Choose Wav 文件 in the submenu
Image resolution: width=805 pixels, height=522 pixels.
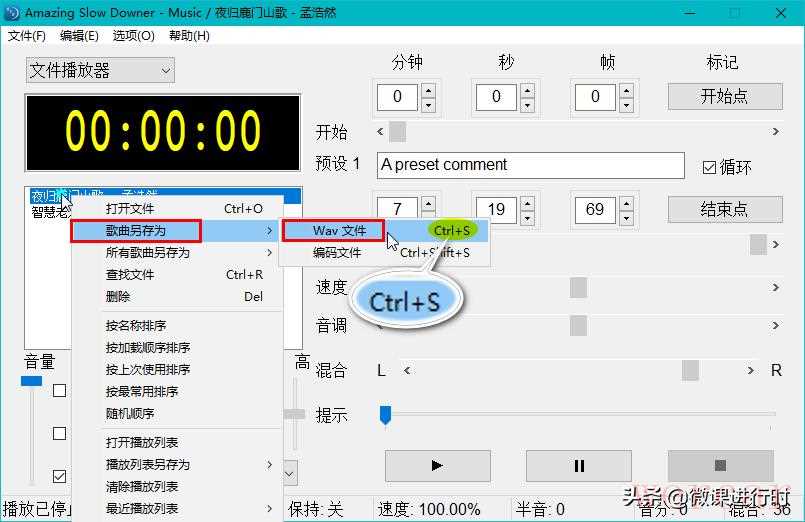(x=340, y=231)
